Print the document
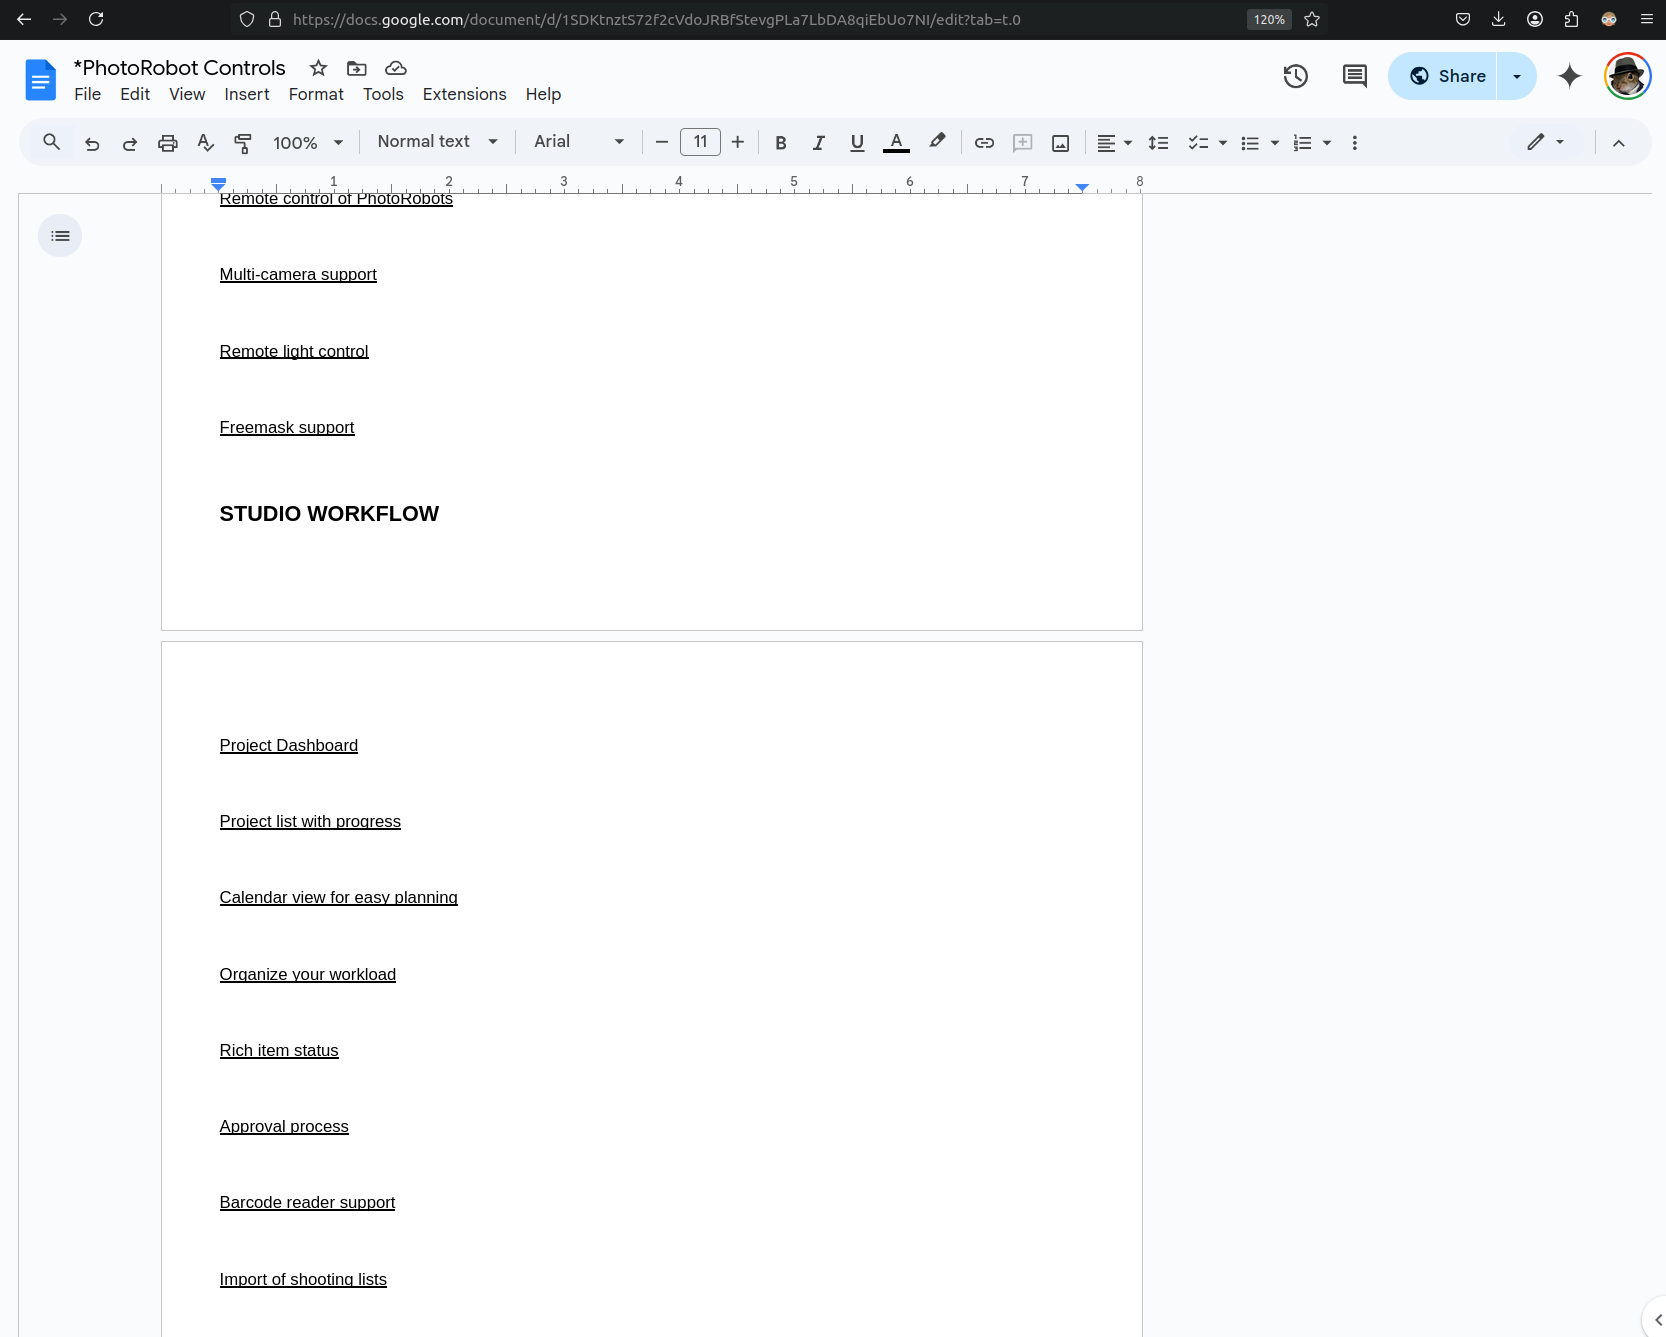 [x=168, y=143]
